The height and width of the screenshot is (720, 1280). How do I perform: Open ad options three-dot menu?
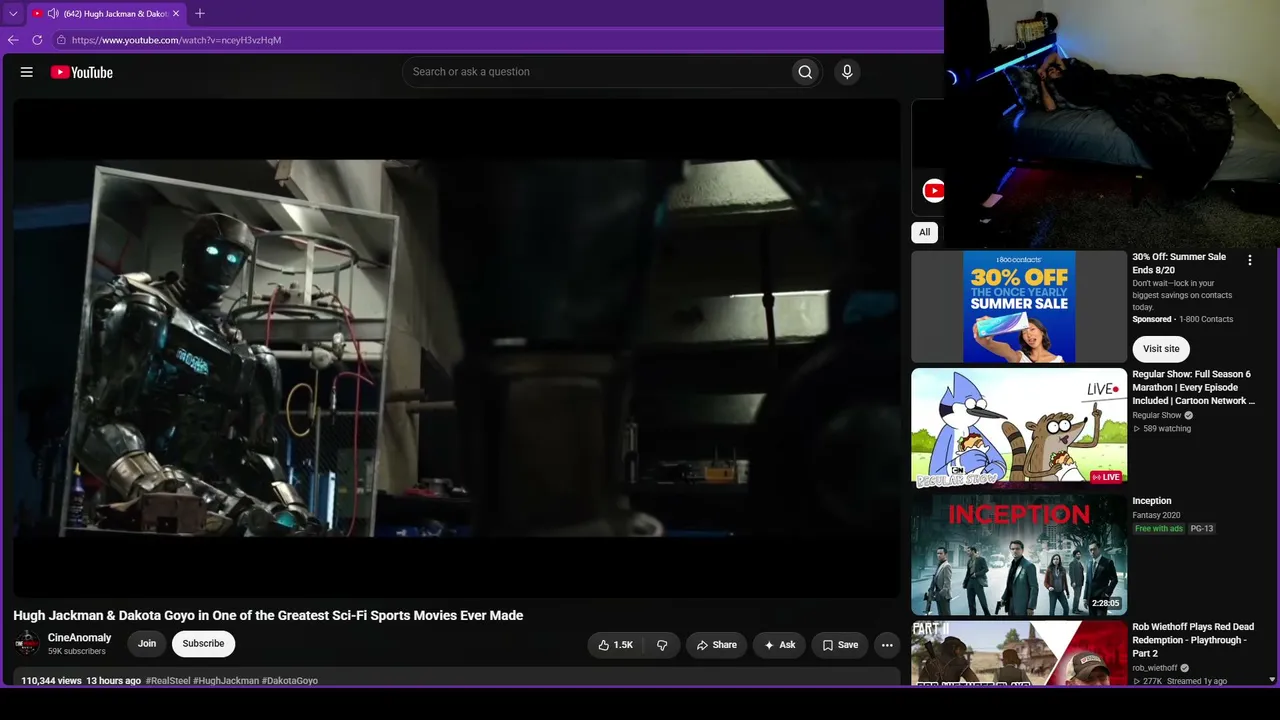(1249, 260)
